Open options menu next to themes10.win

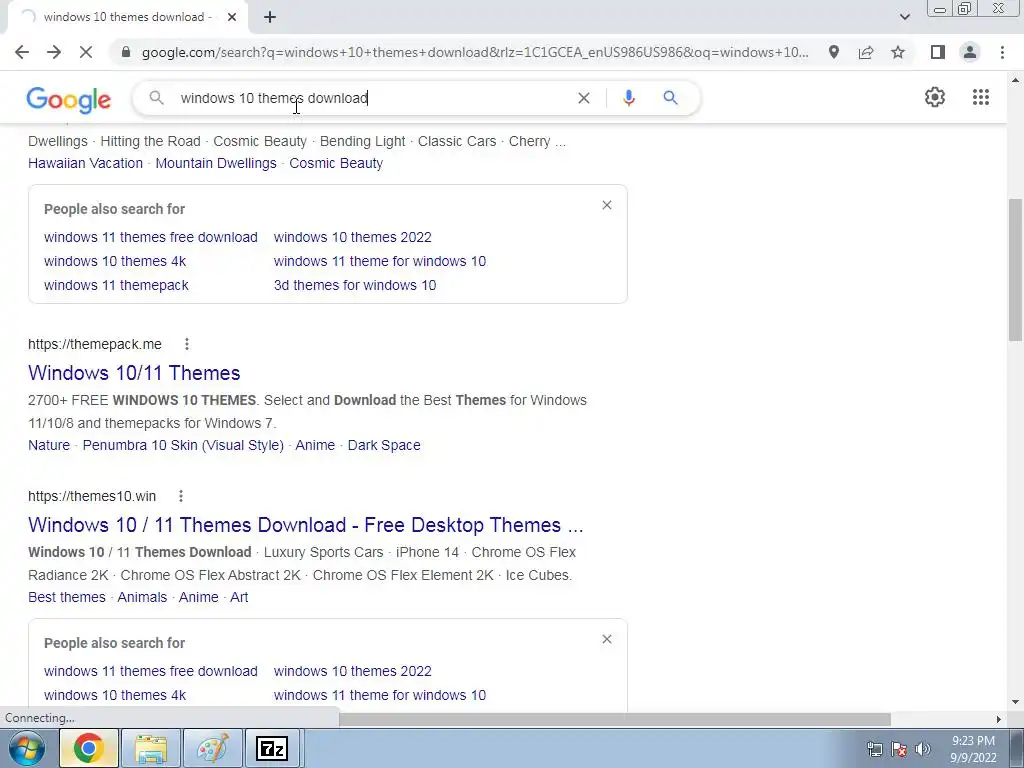(181, 496)
